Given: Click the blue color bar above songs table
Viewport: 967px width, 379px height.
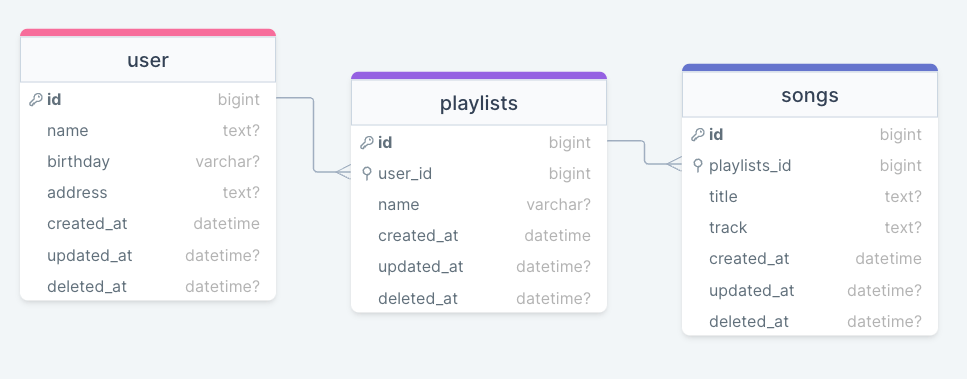Looking at the screenshot, I should click(x=810, y=68).
